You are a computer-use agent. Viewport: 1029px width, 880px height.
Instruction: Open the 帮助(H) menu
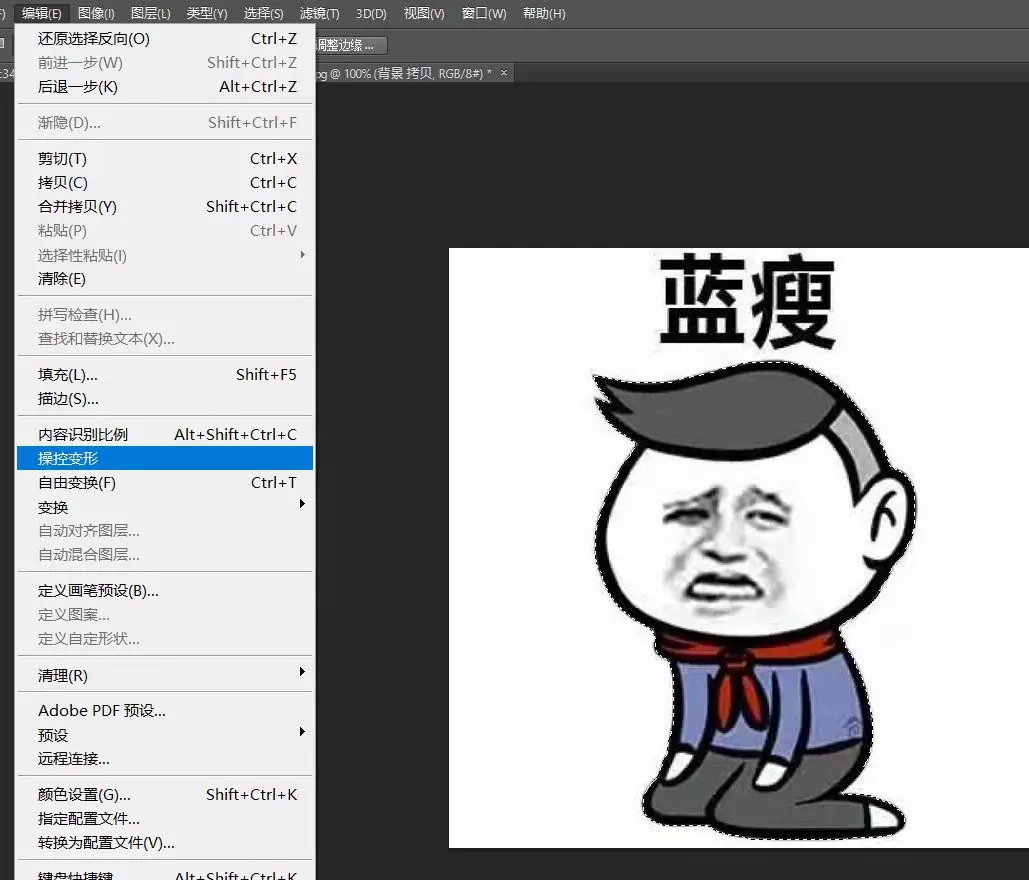click(x=544, y=13)
